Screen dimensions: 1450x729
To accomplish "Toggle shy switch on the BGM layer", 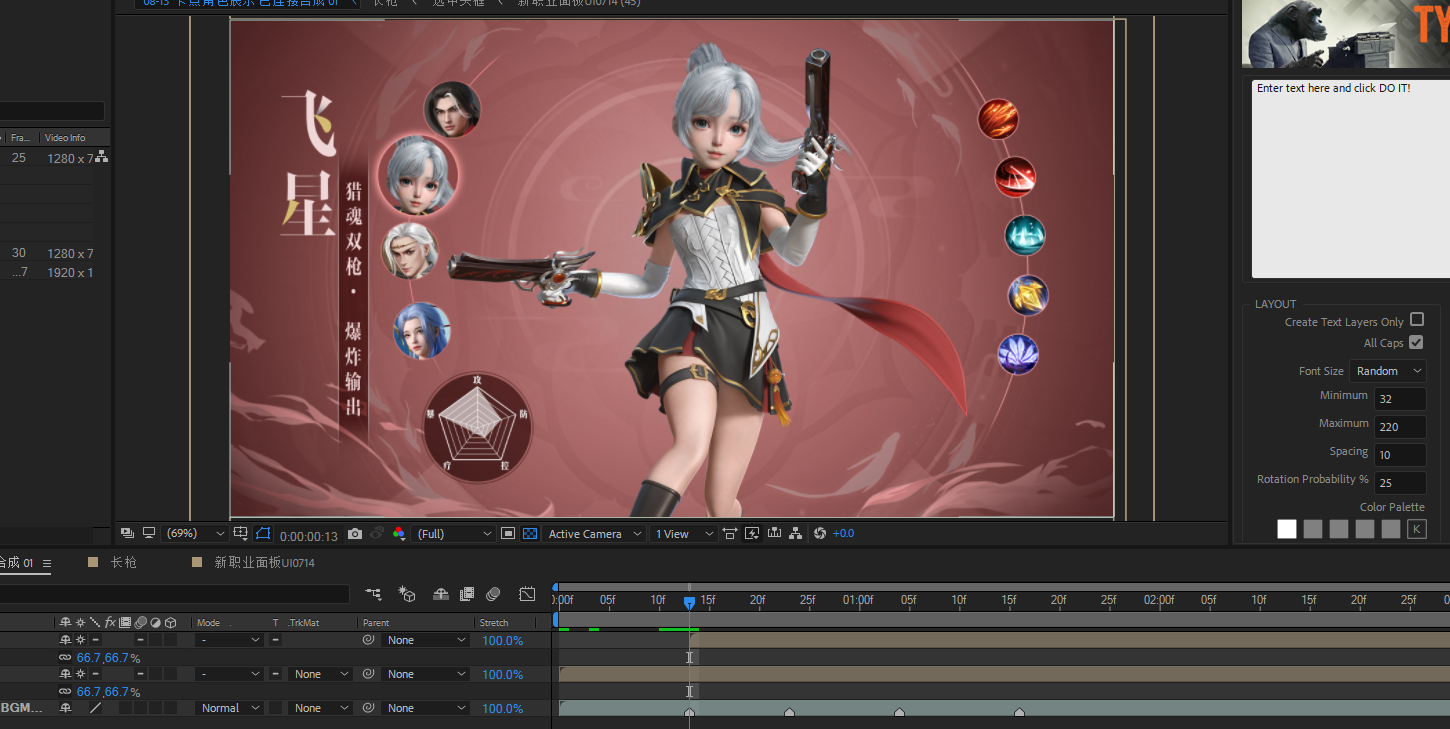I will click(65, 708).
